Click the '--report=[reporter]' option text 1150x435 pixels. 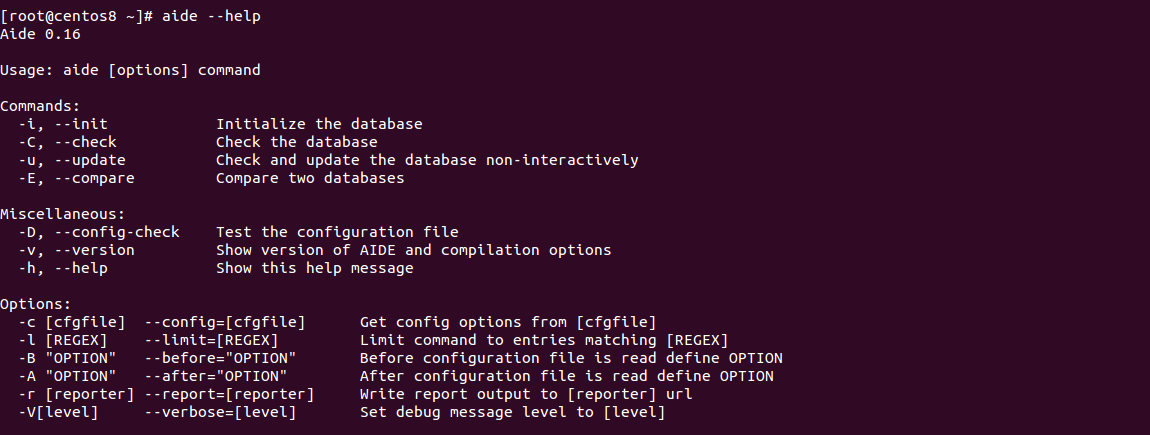(x=229, y=394)
